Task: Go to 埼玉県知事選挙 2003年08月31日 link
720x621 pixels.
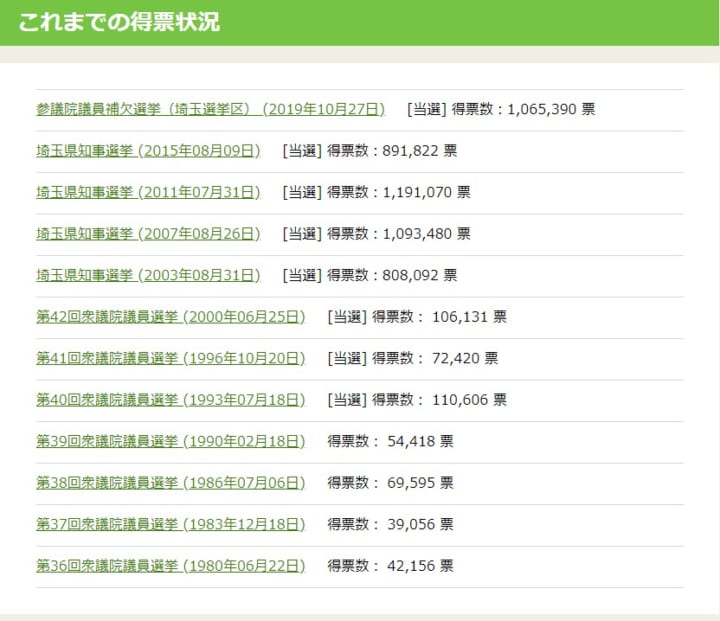Action: pos(148,275)
